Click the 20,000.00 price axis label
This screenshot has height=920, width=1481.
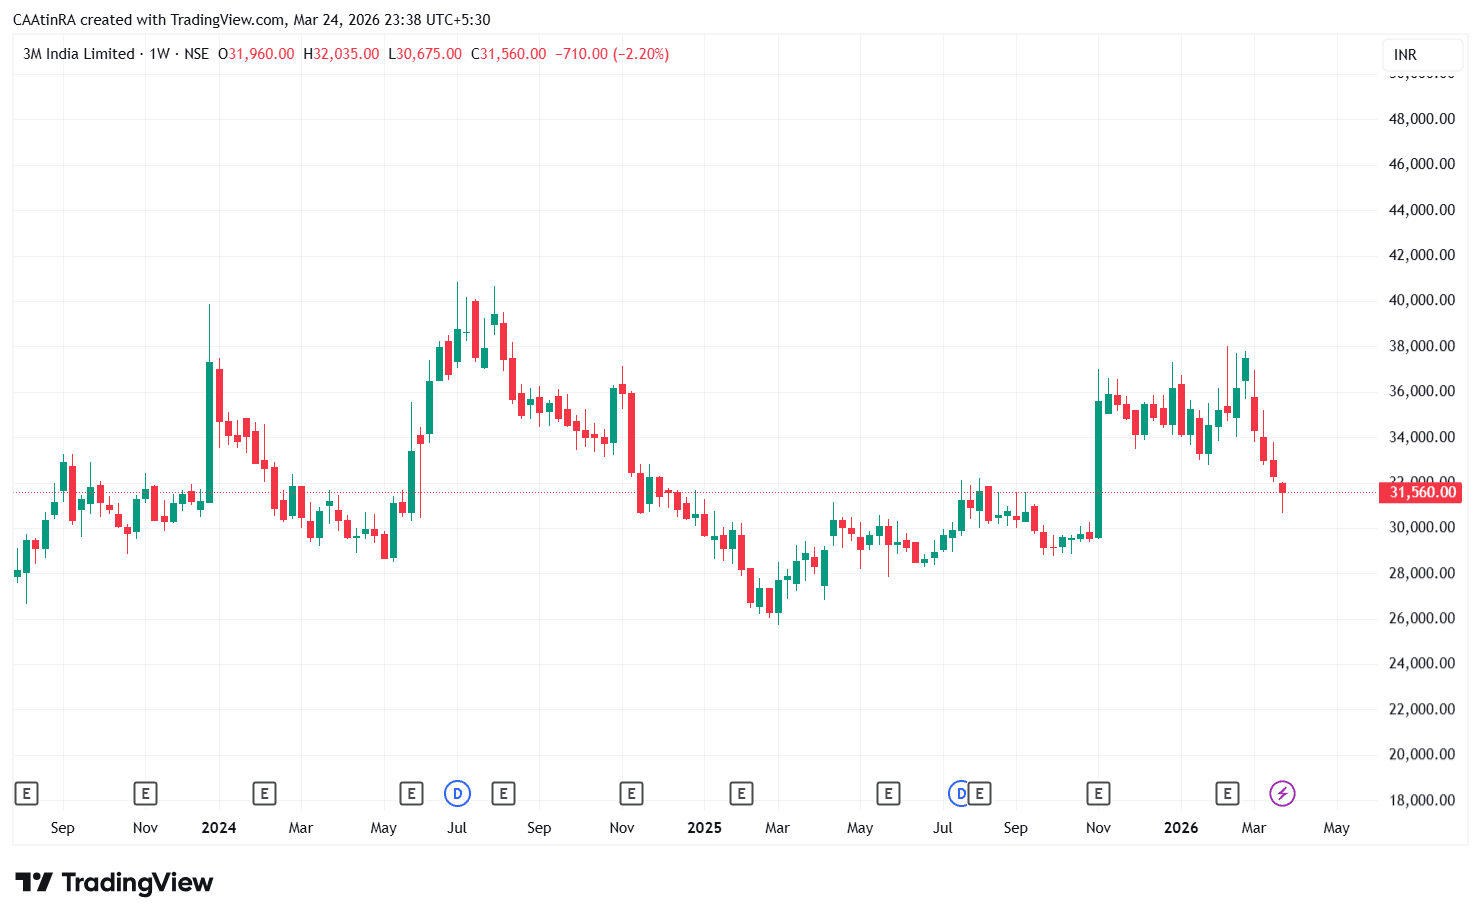pyautogui.click(x=1422, y=754)
